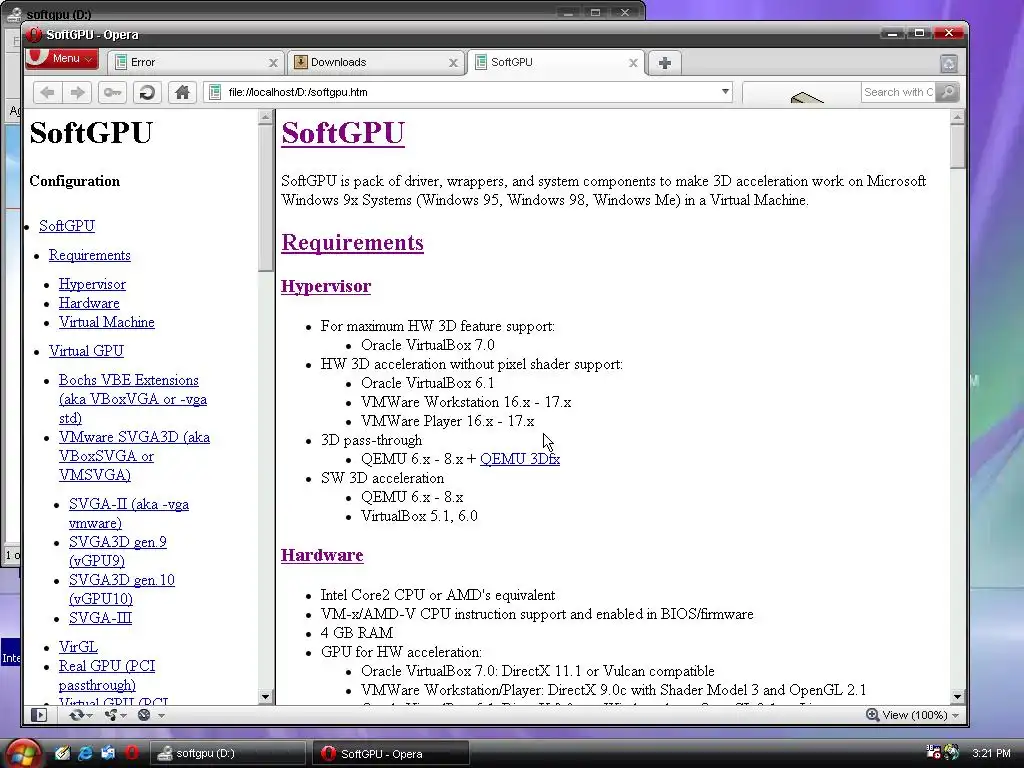Open the Hypervisor sidebar link

tap(92, 284)
